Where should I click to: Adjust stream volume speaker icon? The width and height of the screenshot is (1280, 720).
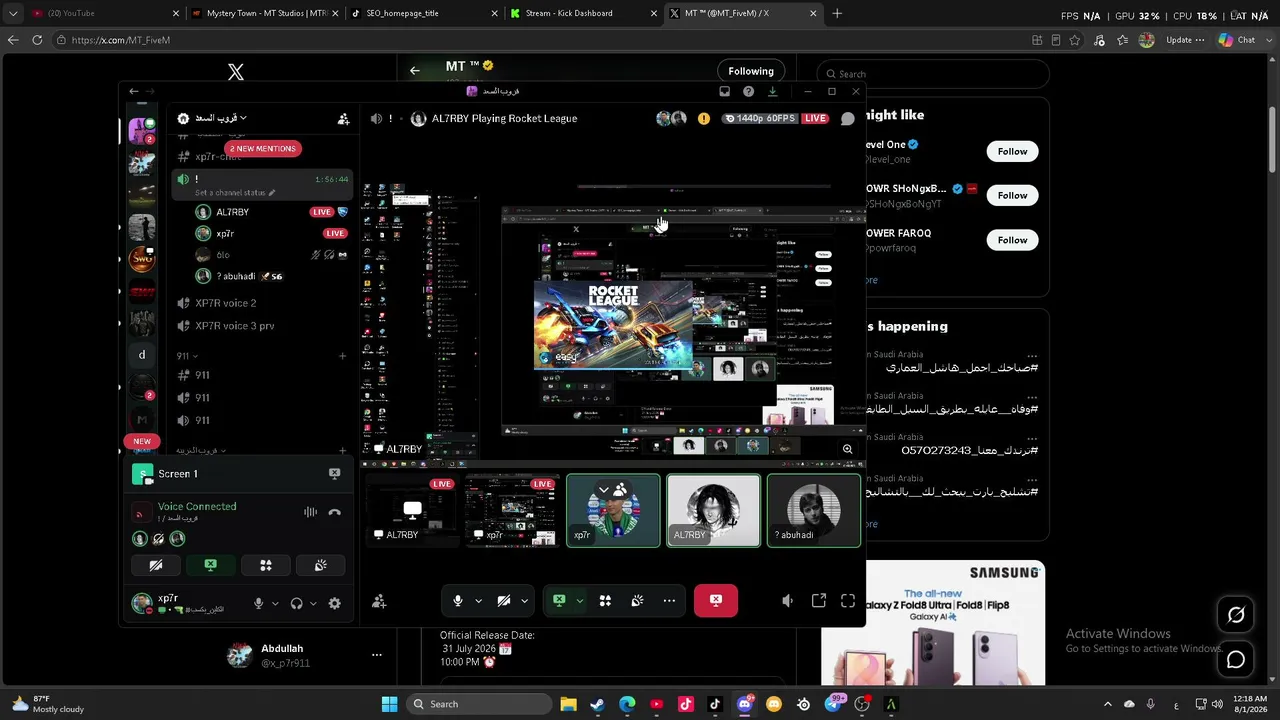tap(788, 601)
